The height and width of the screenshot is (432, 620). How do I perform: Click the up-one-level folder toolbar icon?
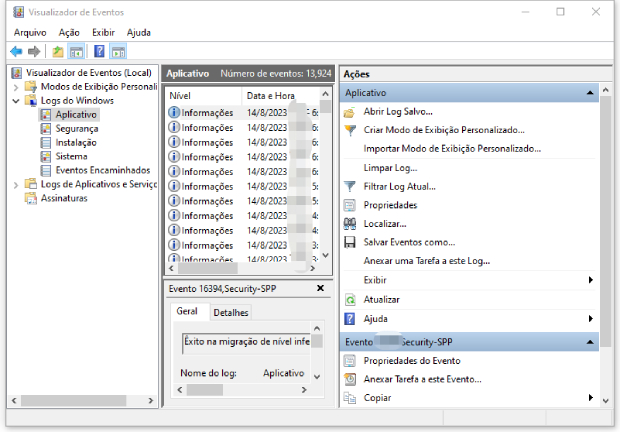58,51
